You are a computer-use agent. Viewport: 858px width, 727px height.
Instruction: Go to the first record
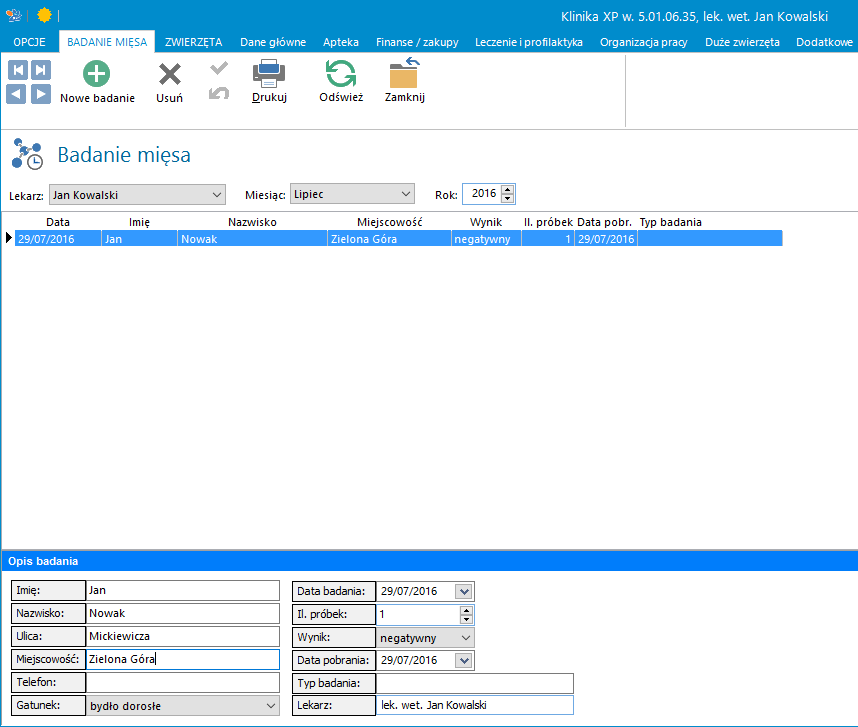coord(18,70)
